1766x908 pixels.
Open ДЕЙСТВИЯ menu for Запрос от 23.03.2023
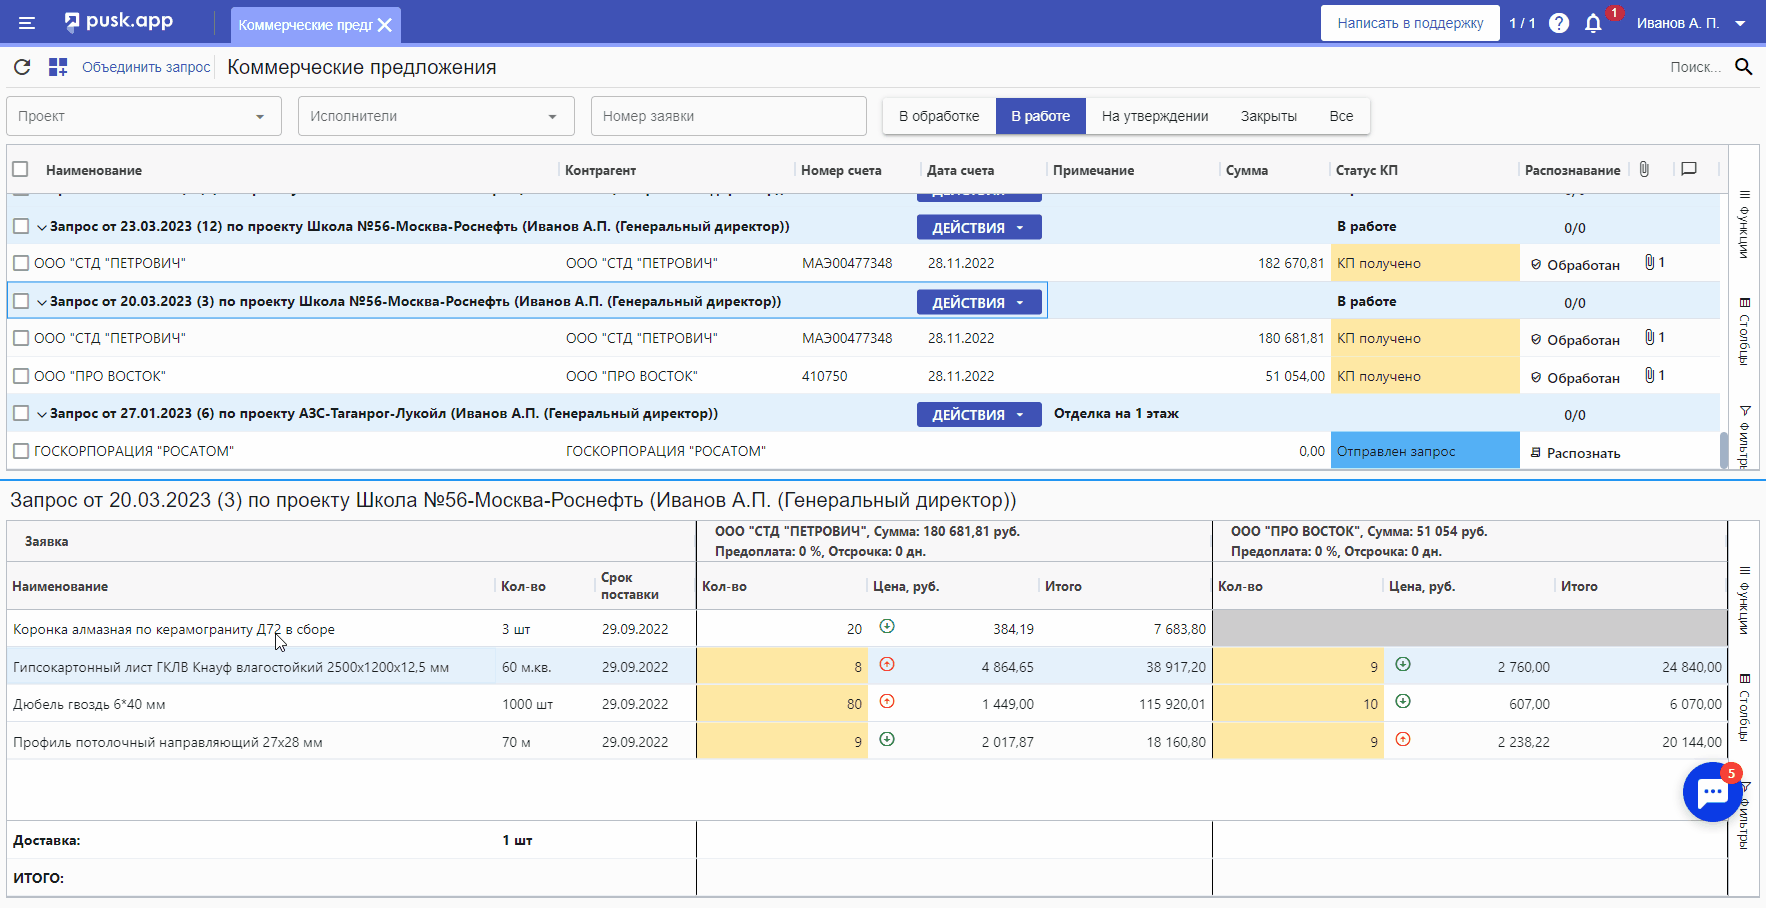(979, 227)
